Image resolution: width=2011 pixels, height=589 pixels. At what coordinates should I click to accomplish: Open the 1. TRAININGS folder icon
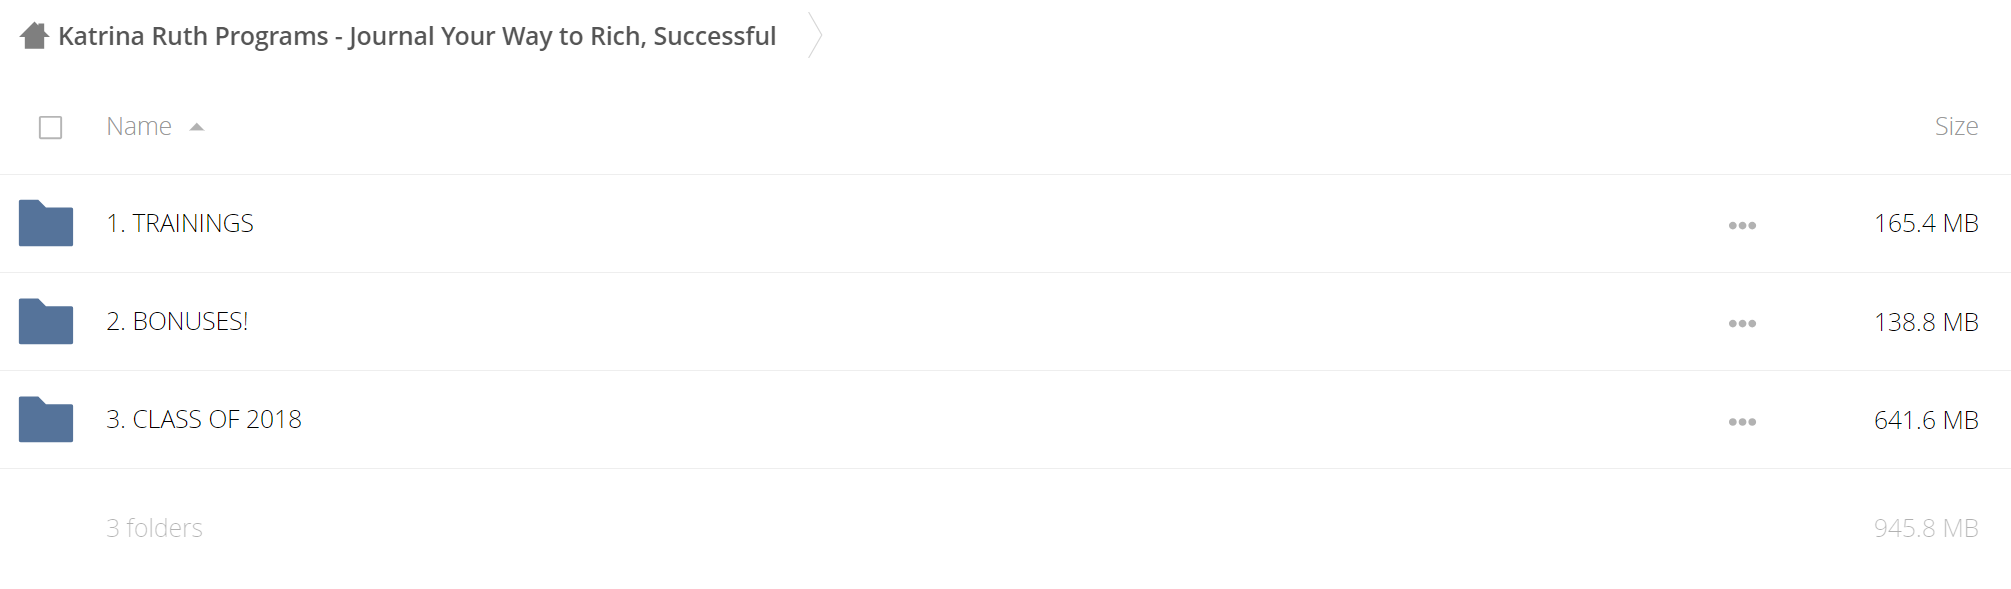pos(46,223)
